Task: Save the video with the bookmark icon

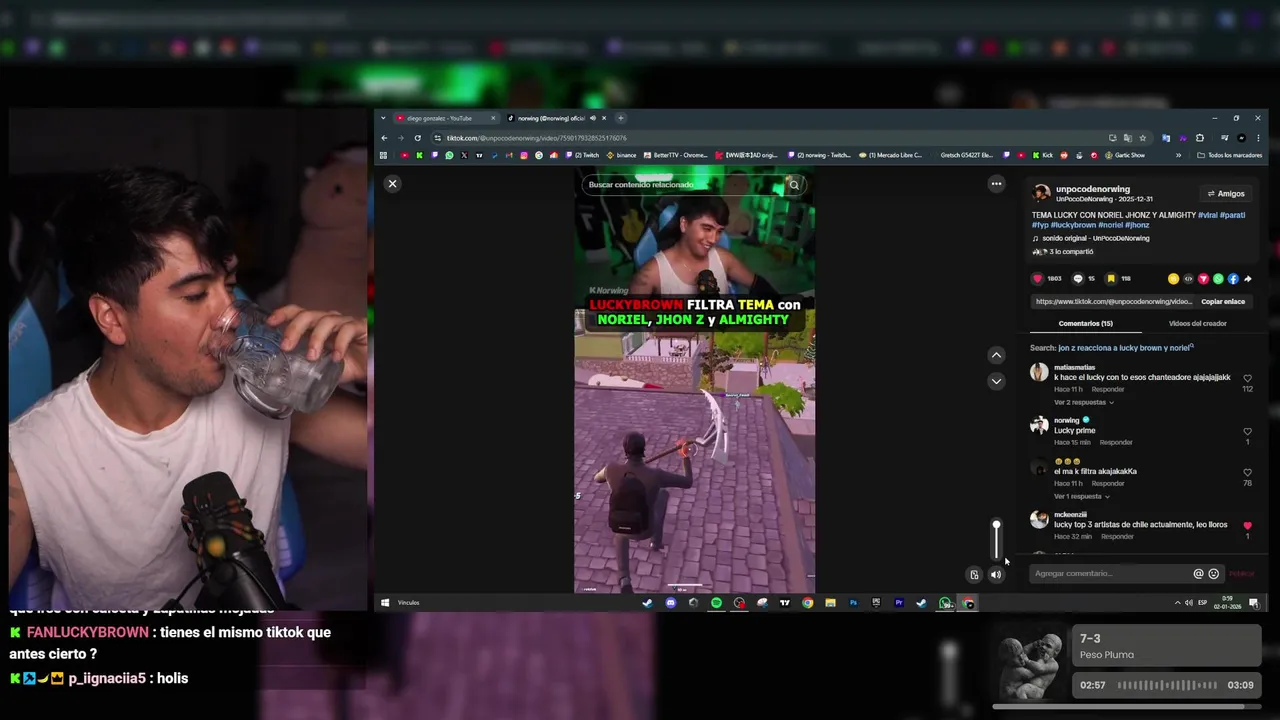Action: pos(1111,279)
